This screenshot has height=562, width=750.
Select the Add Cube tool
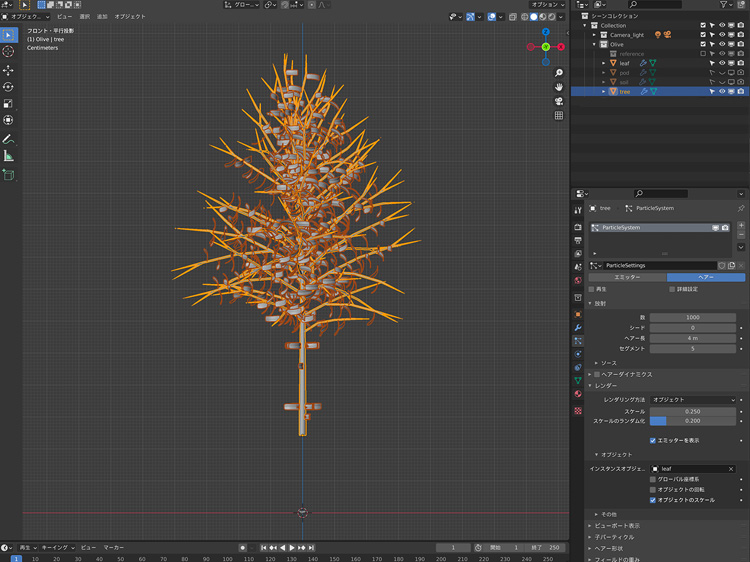(9, 175)
